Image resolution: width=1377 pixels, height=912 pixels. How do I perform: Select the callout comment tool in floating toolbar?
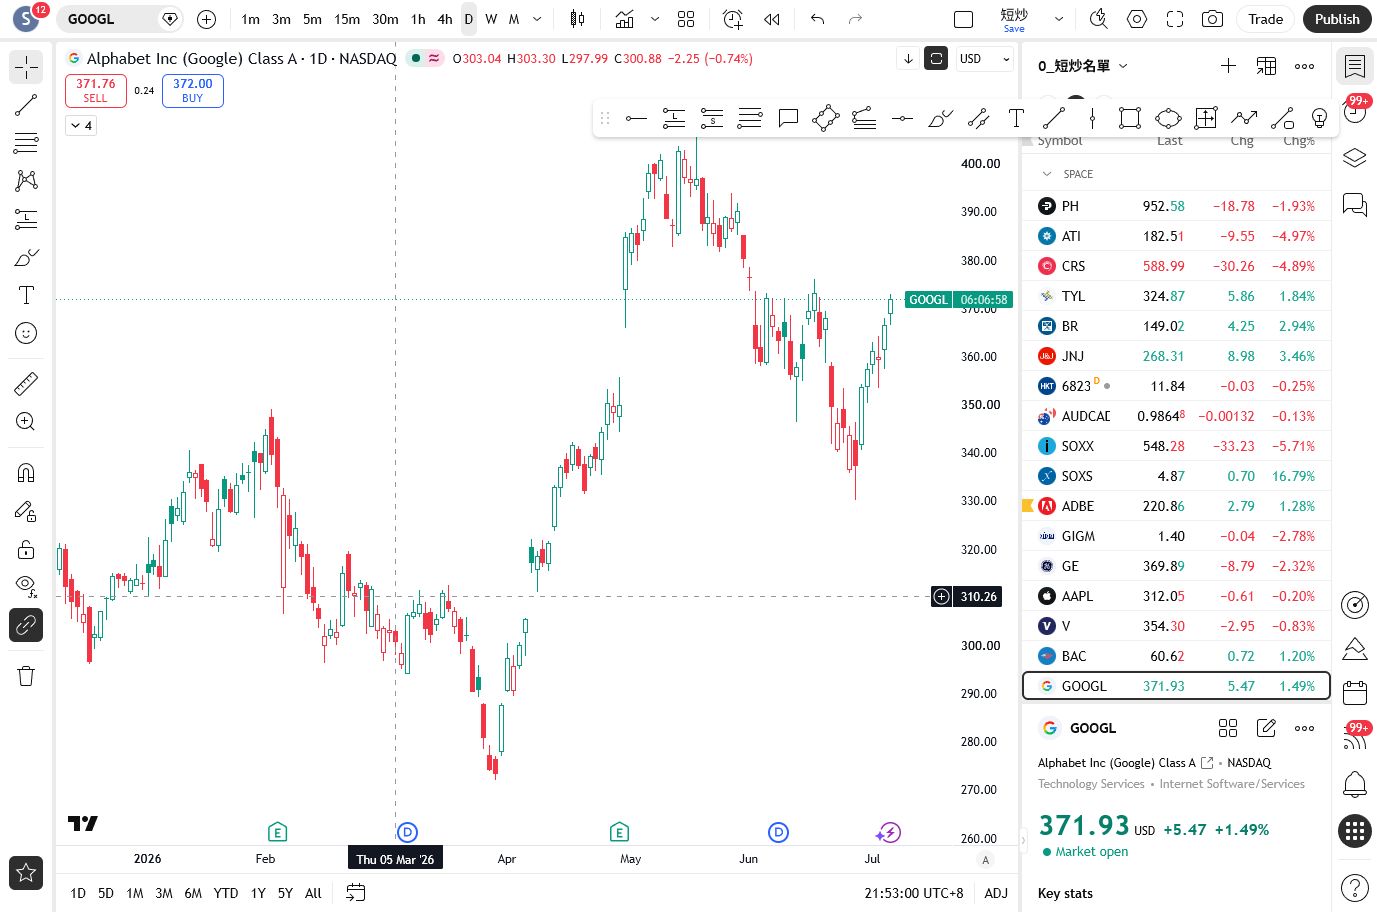coord(788,119)
